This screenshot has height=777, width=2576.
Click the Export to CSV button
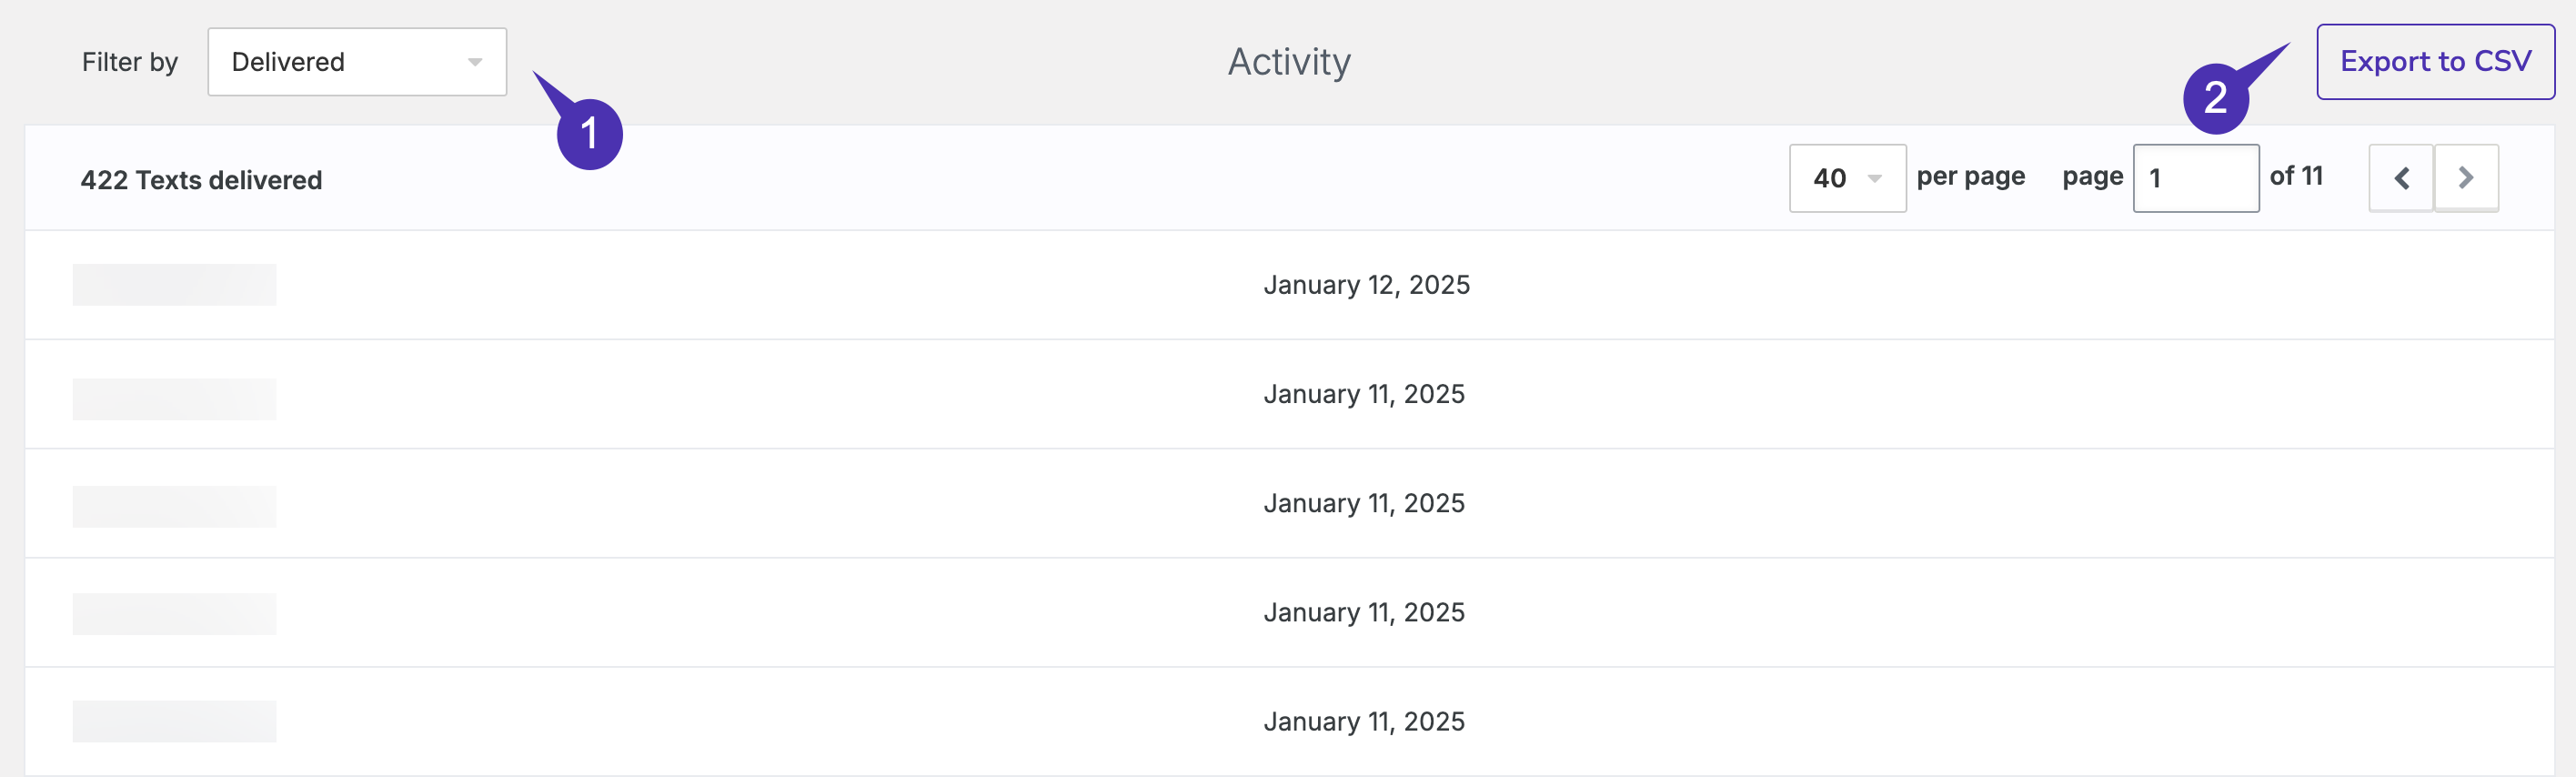point(2435,62)
